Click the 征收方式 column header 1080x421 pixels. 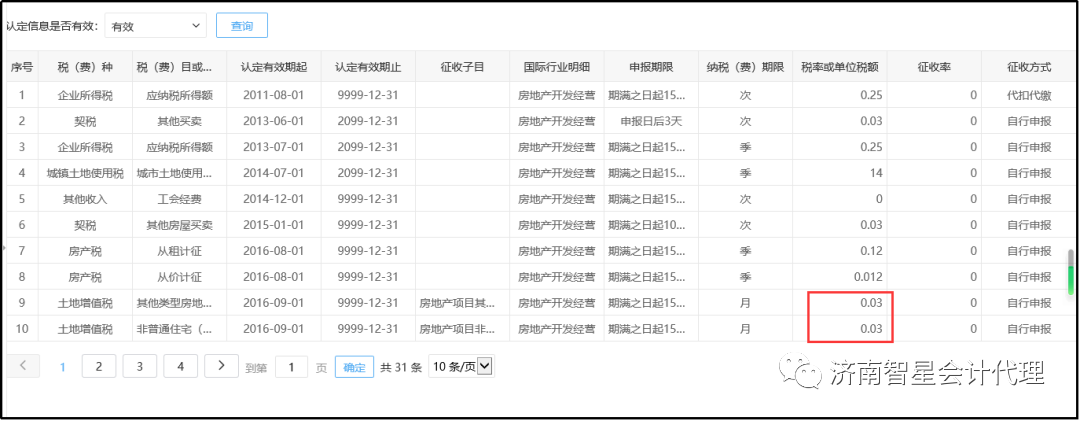1029,67
